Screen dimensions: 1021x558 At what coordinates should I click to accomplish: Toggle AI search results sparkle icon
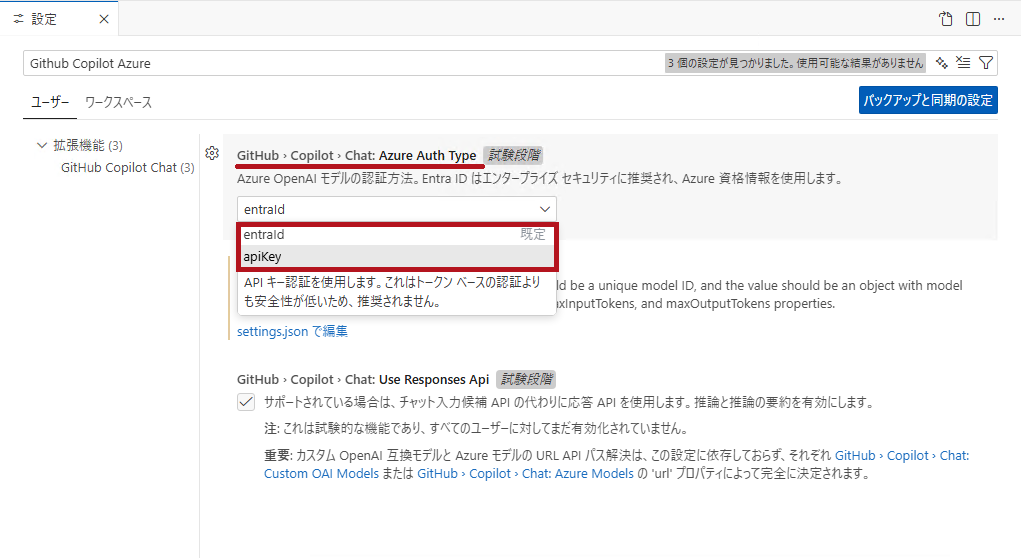coord(942,63)
